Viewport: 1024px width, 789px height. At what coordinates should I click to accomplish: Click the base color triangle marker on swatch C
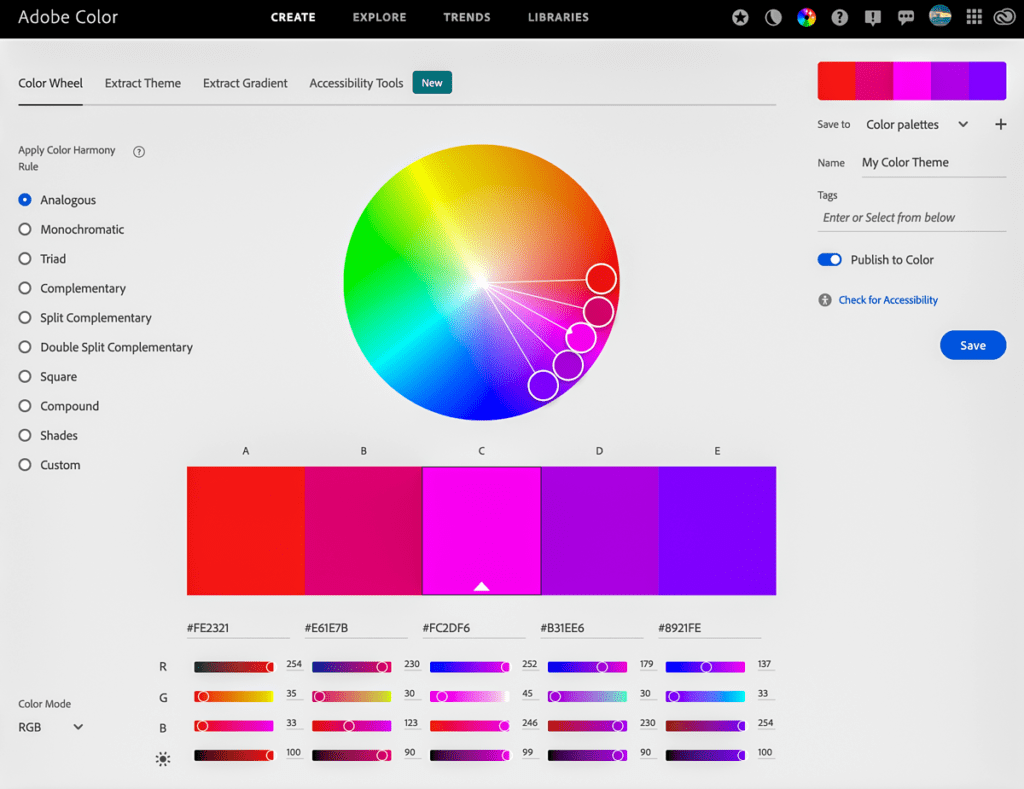[481, 587]
